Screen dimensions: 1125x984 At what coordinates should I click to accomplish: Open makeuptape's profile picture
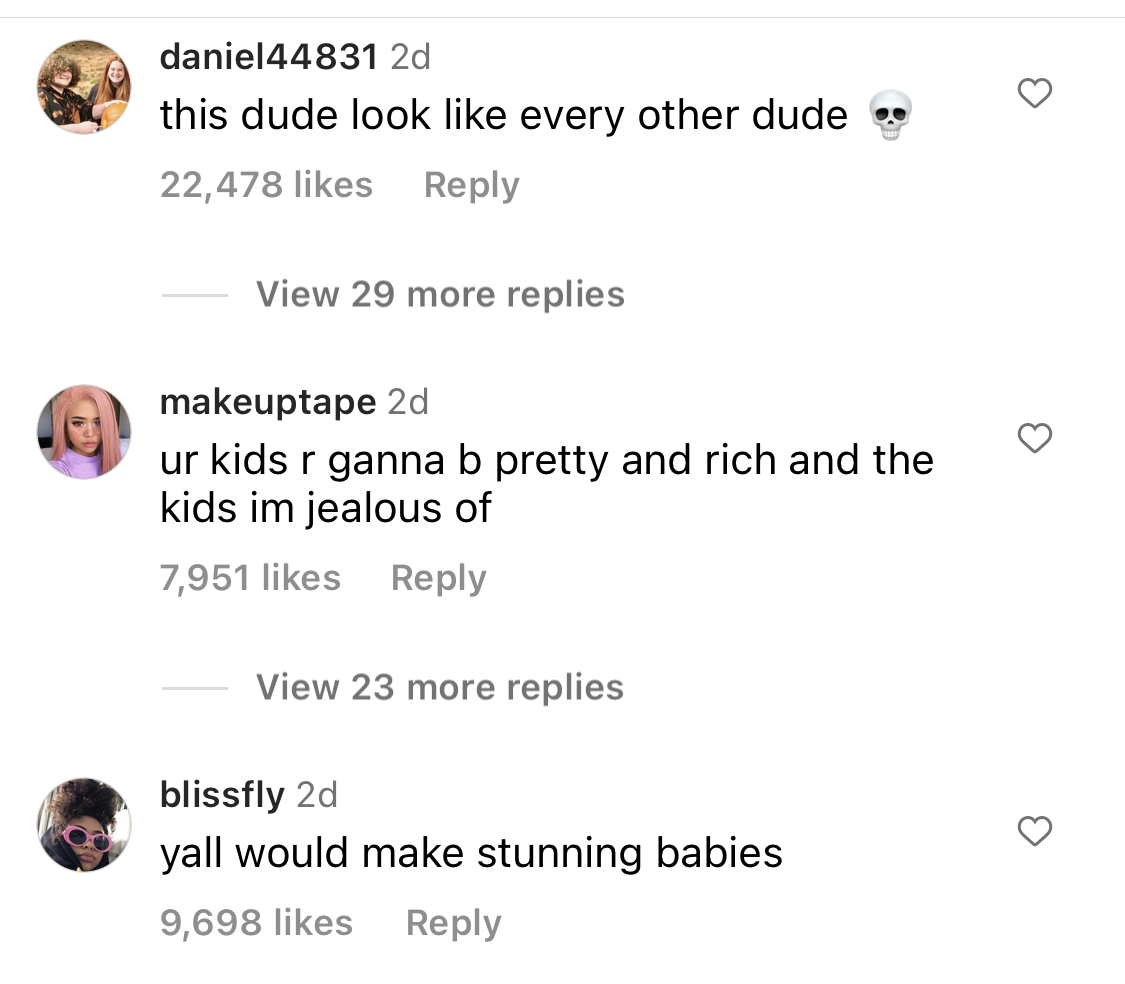tap(84, 431)
